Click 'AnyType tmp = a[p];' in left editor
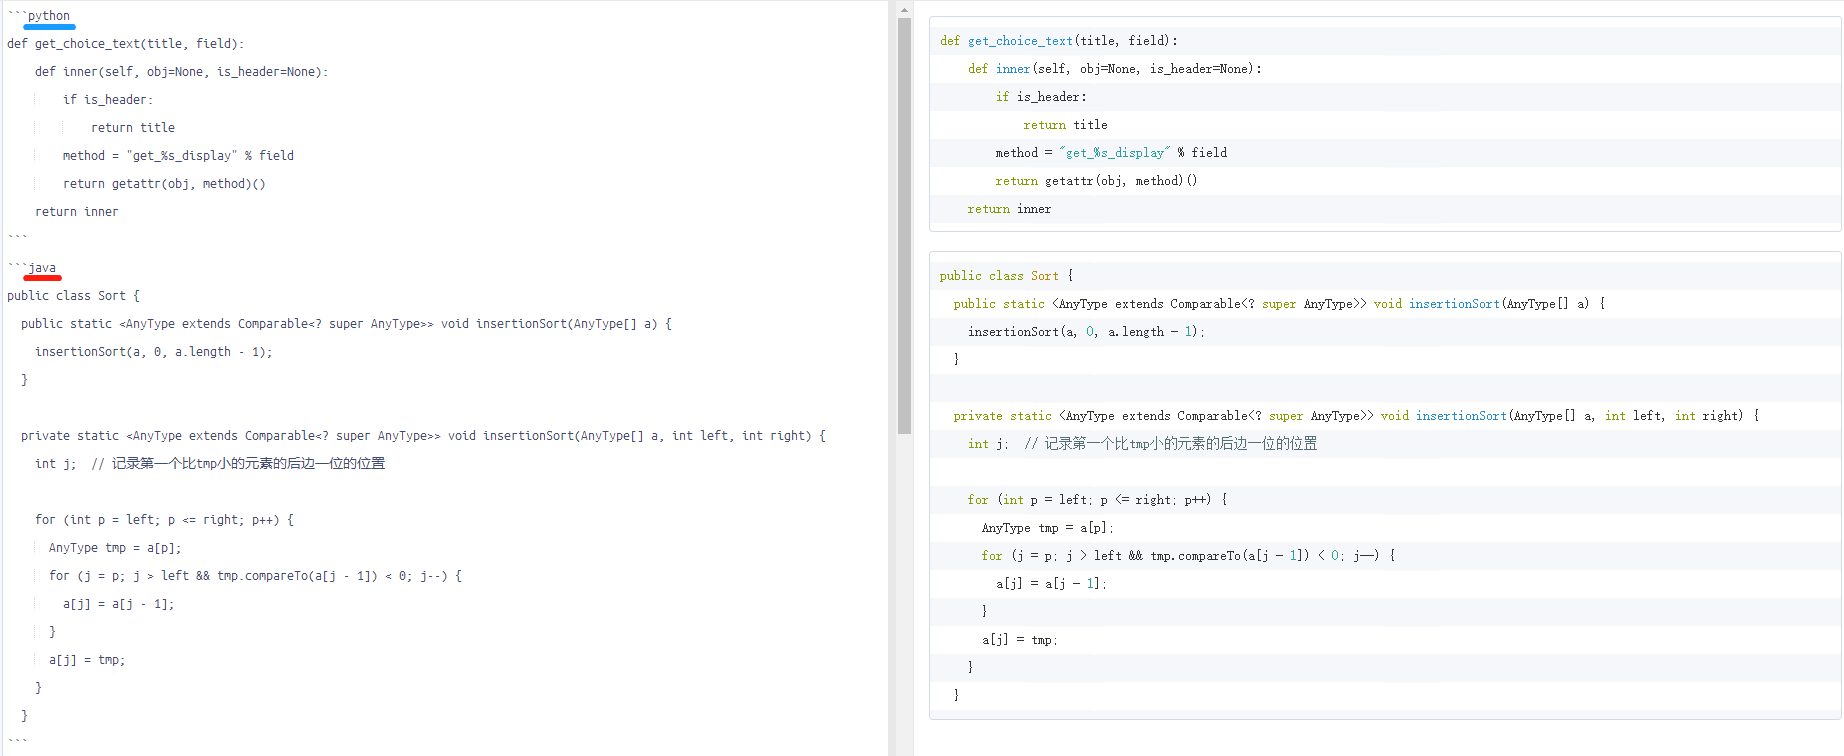1844x756 pixels. 115,548
